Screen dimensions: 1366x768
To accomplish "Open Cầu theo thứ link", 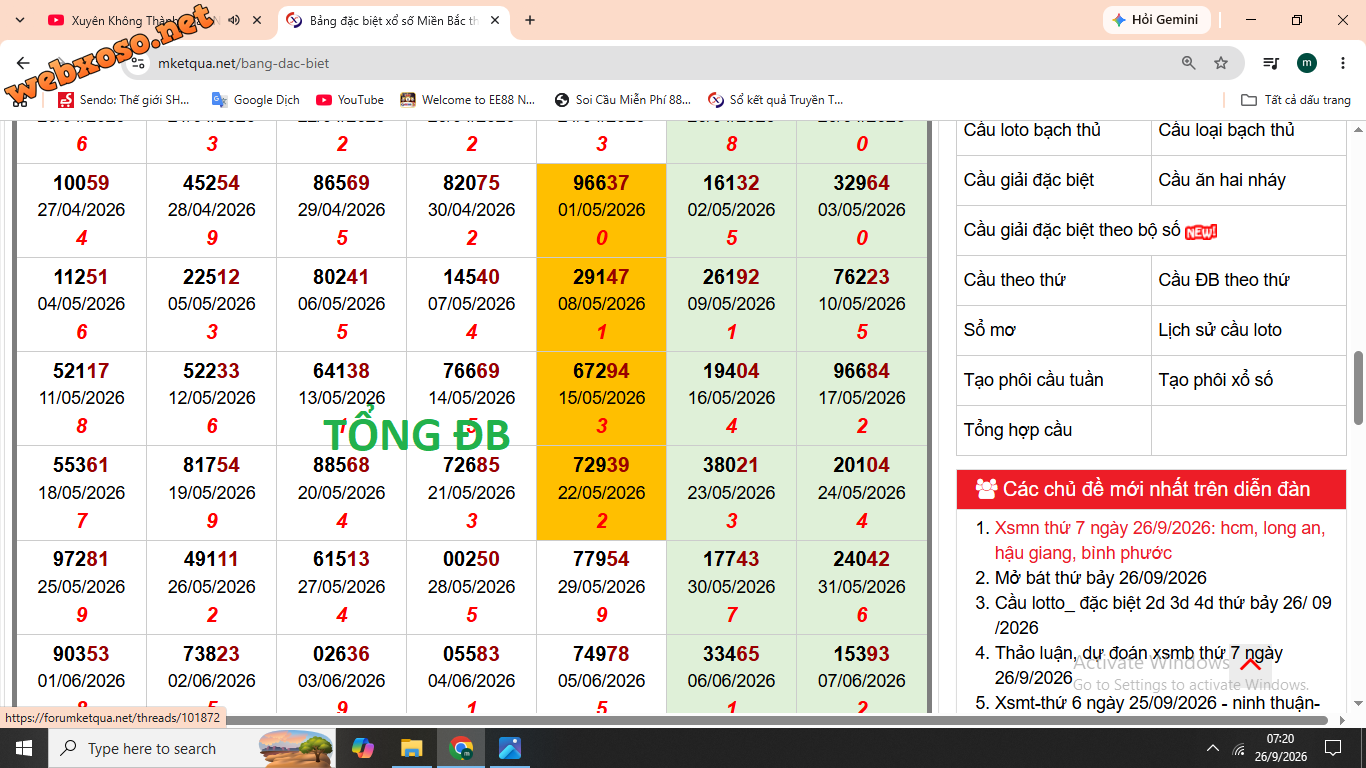I will pyautogui.click(x=1014, y=280).
